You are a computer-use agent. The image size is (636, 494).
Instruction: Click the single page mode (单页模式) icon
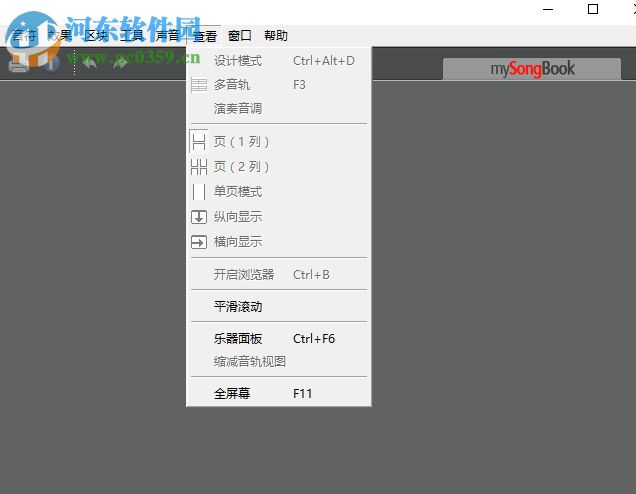pyautogui.click(x=199, y=192)
